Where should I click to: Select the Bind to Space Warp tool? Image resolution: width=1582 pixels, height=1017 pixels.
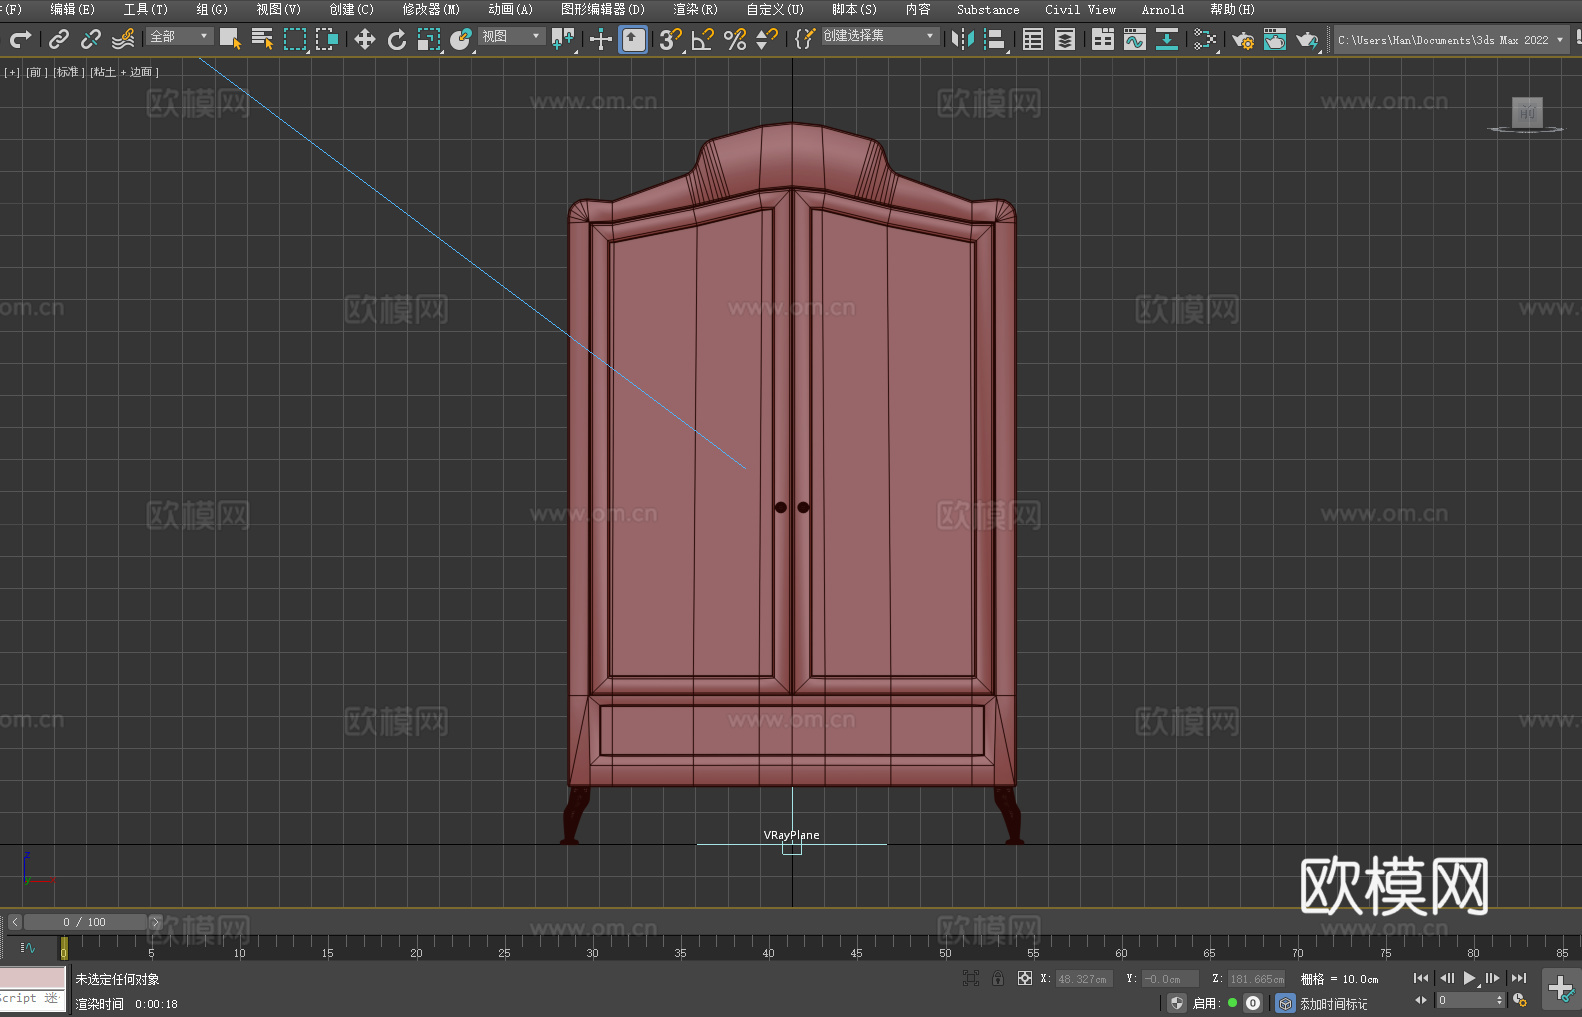coord(123,39)
